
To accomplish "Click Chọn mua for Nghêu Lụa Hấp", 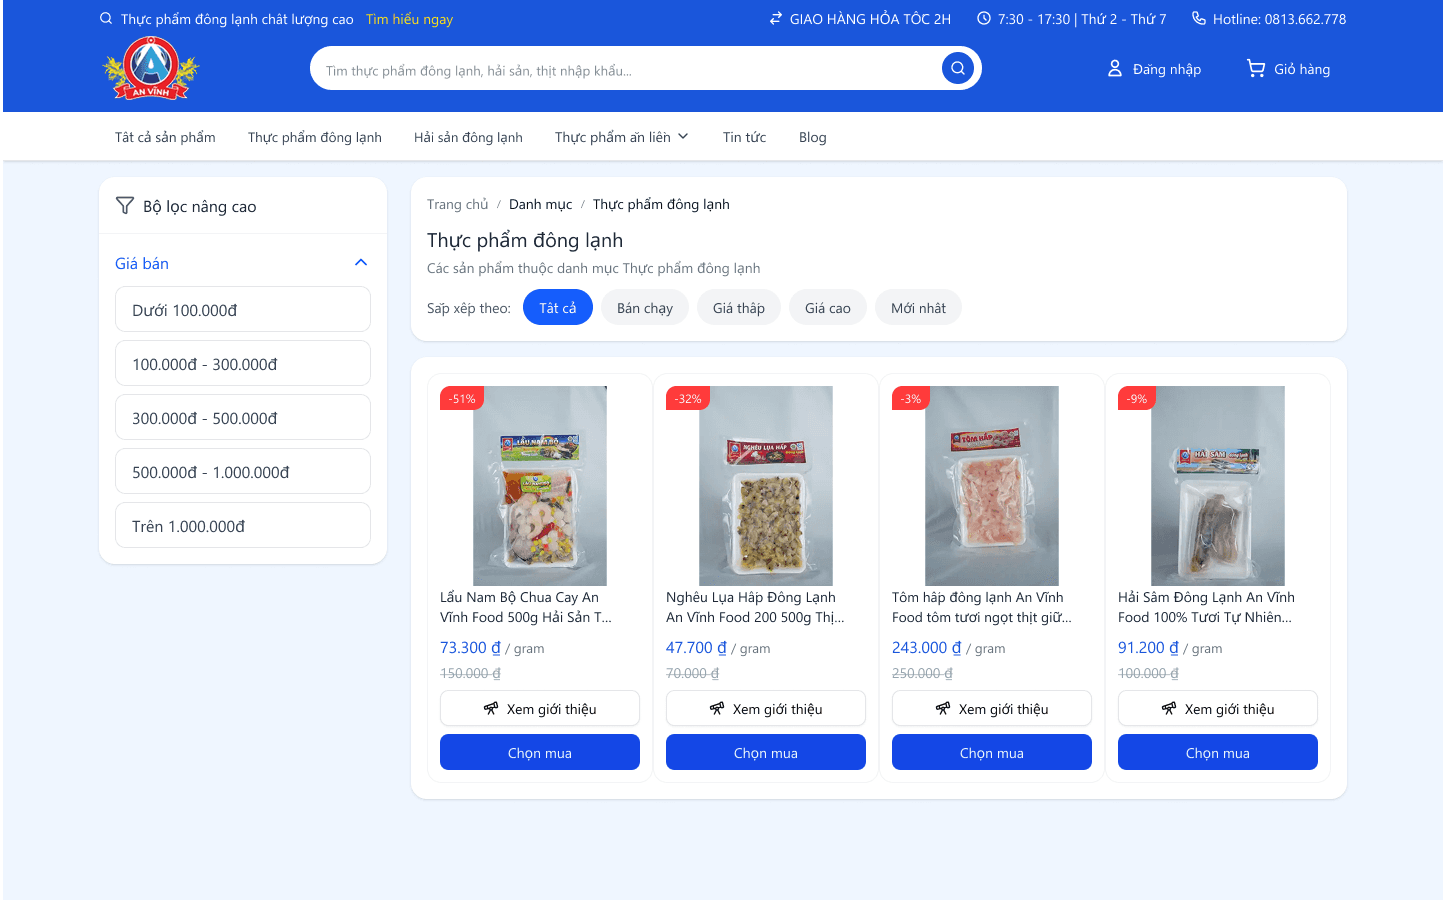I will 766,752.
